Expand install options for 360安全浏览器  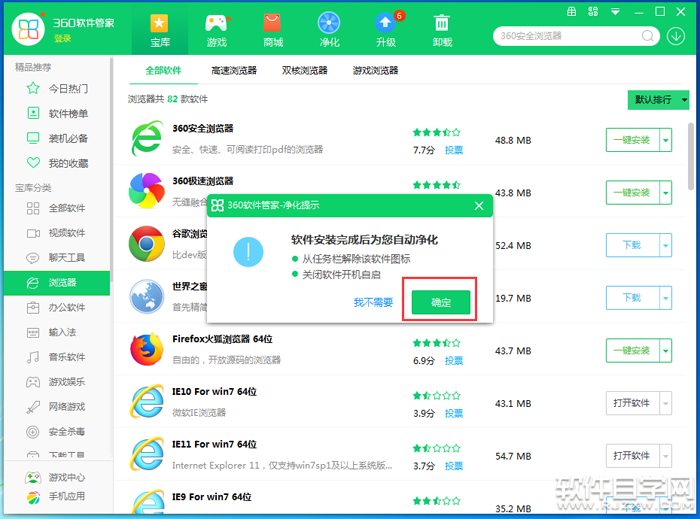(666, 140)
